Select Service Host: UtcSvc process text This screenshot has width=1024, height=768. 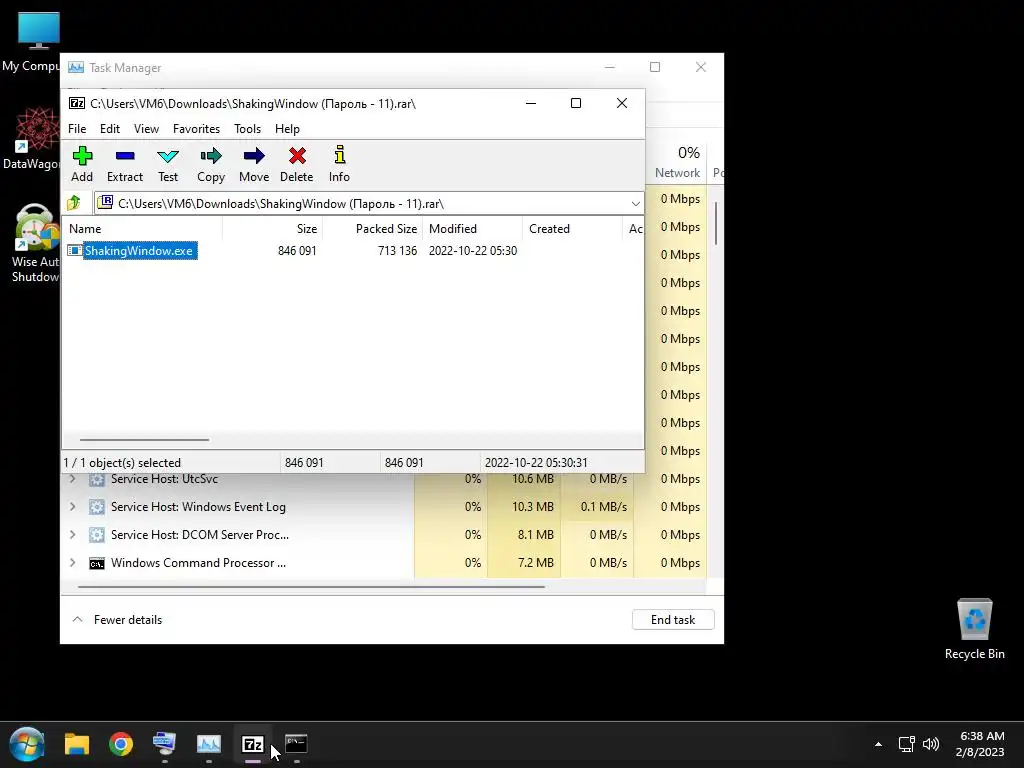pos(165,479)
